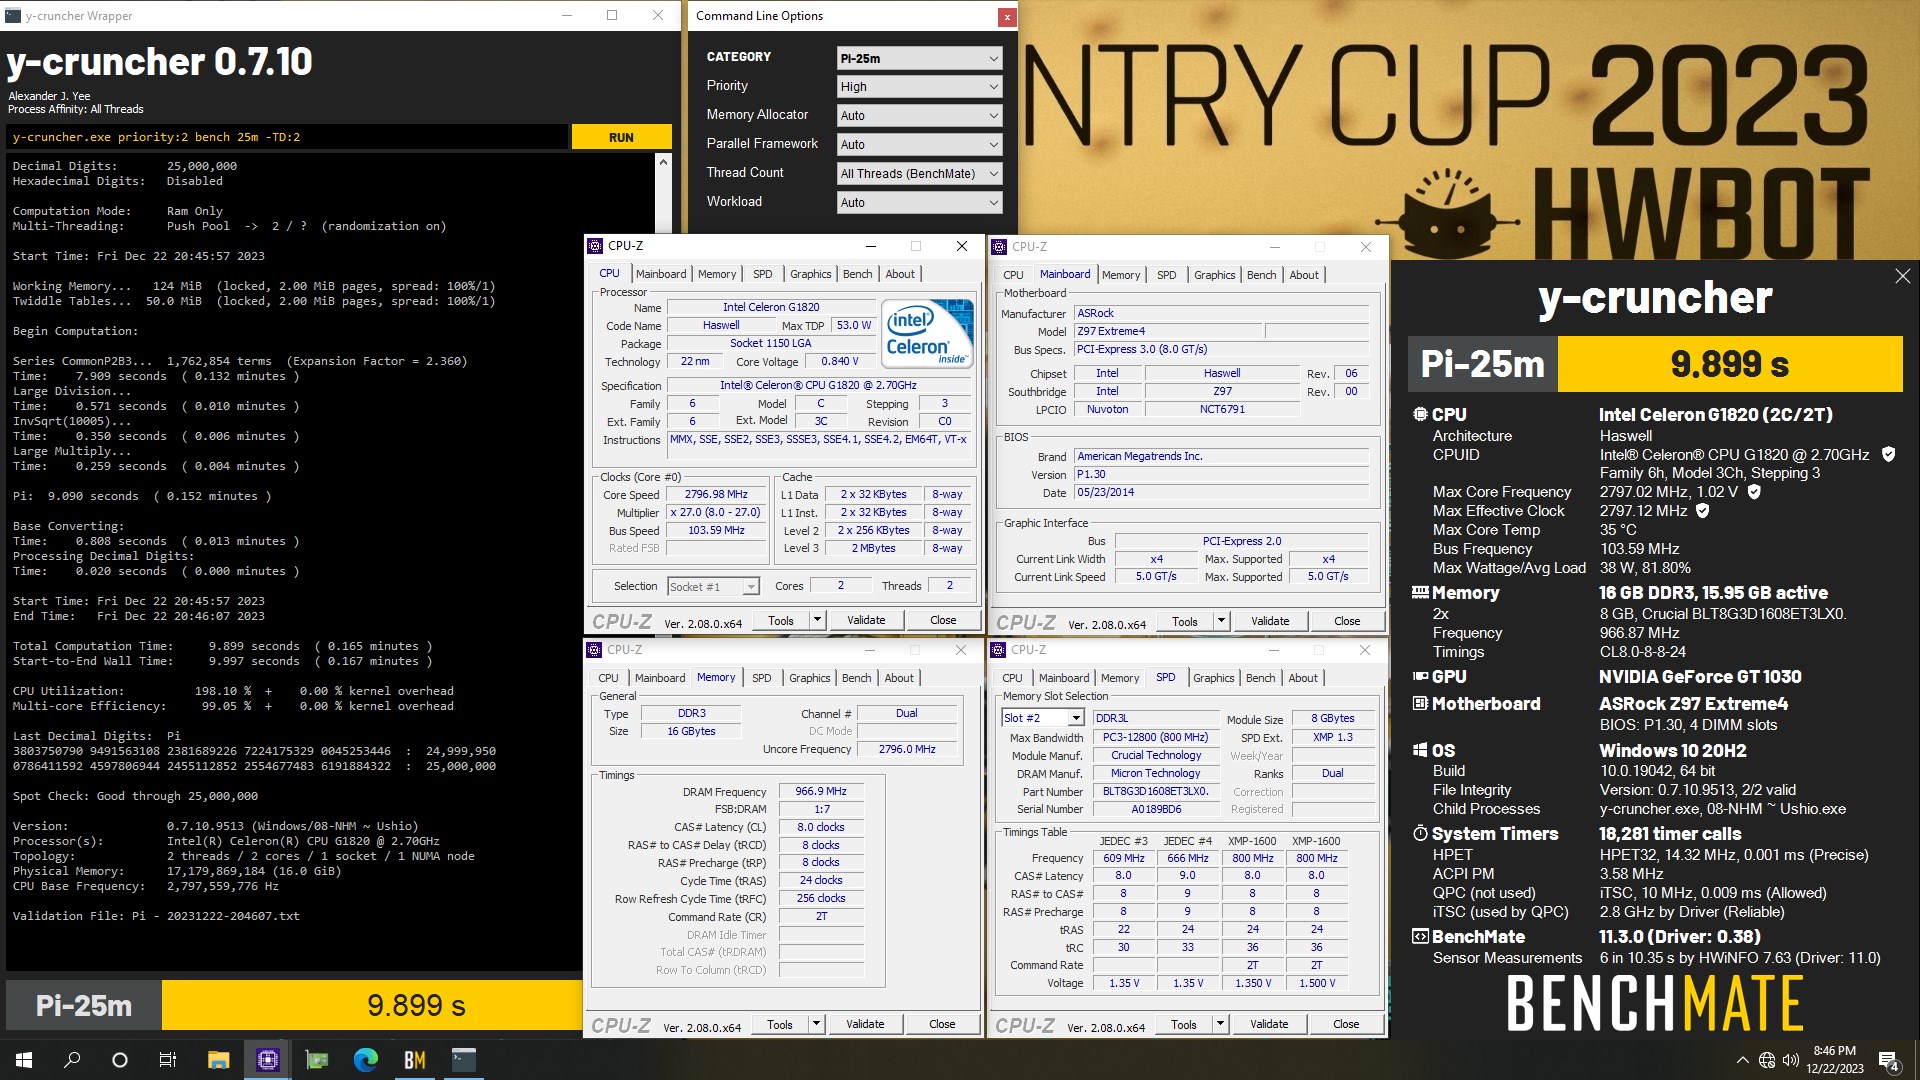The width and height of the screenshot is (1920, 1080).
Task: Click Close button in CPU-Z Mainboard window
Action: [1347, 621]
